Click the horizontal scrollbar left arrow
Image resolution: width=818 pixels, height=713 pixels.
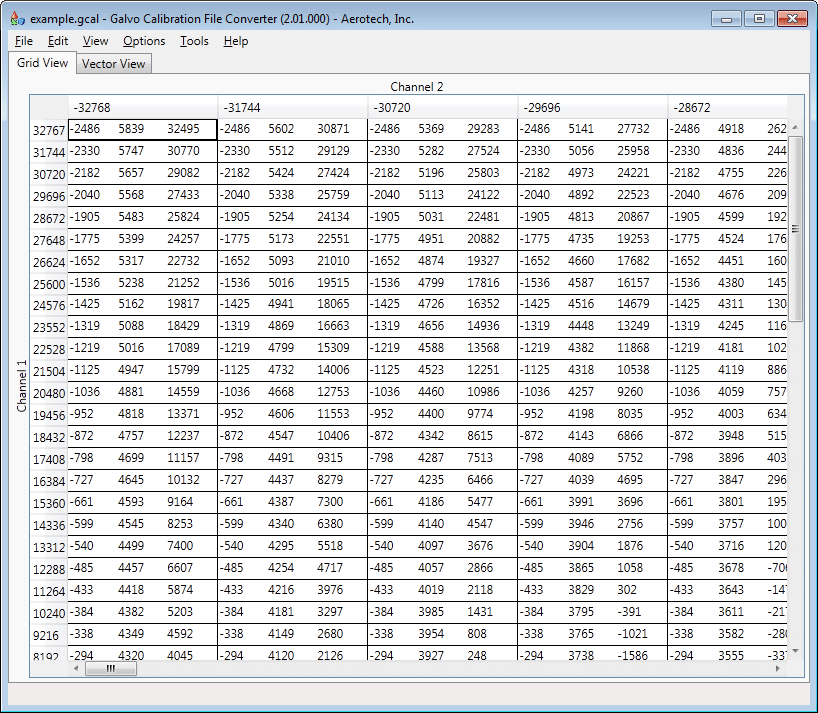coord(76,668)
